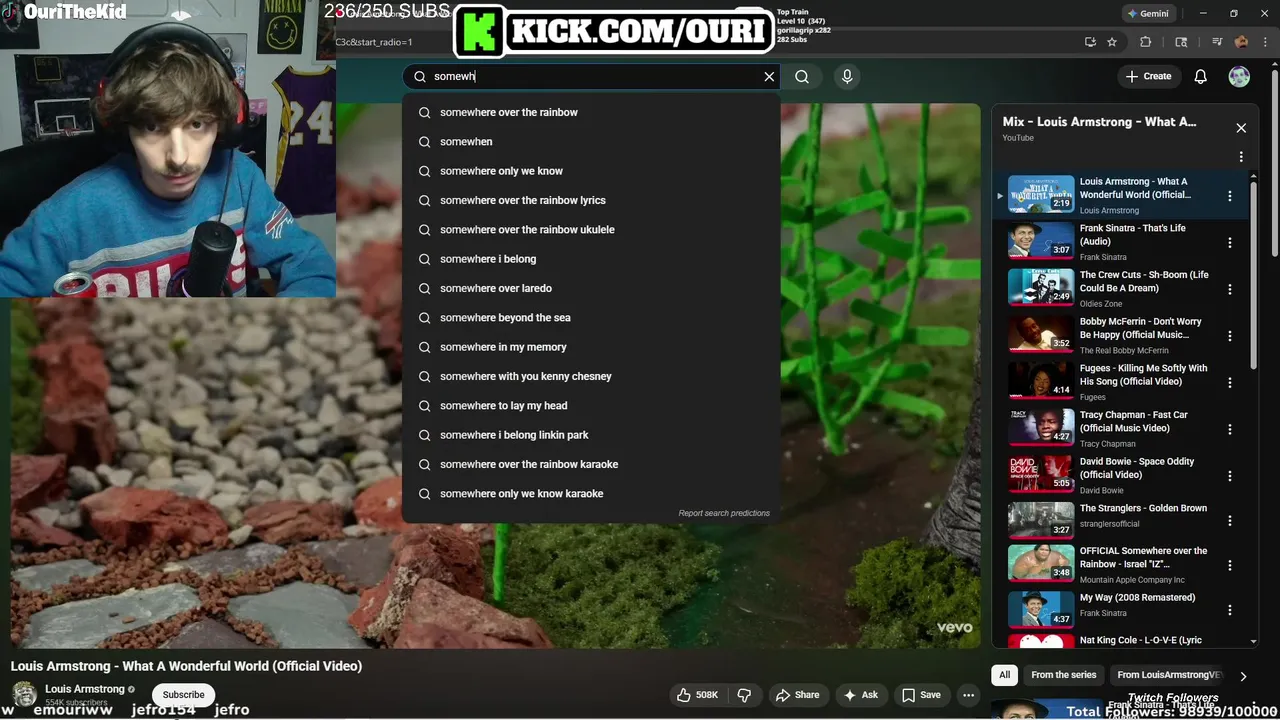Select 'From LouisArmstrongVEVO' filter chip
1280x720 pixels.
click(x=1169, y=675)
